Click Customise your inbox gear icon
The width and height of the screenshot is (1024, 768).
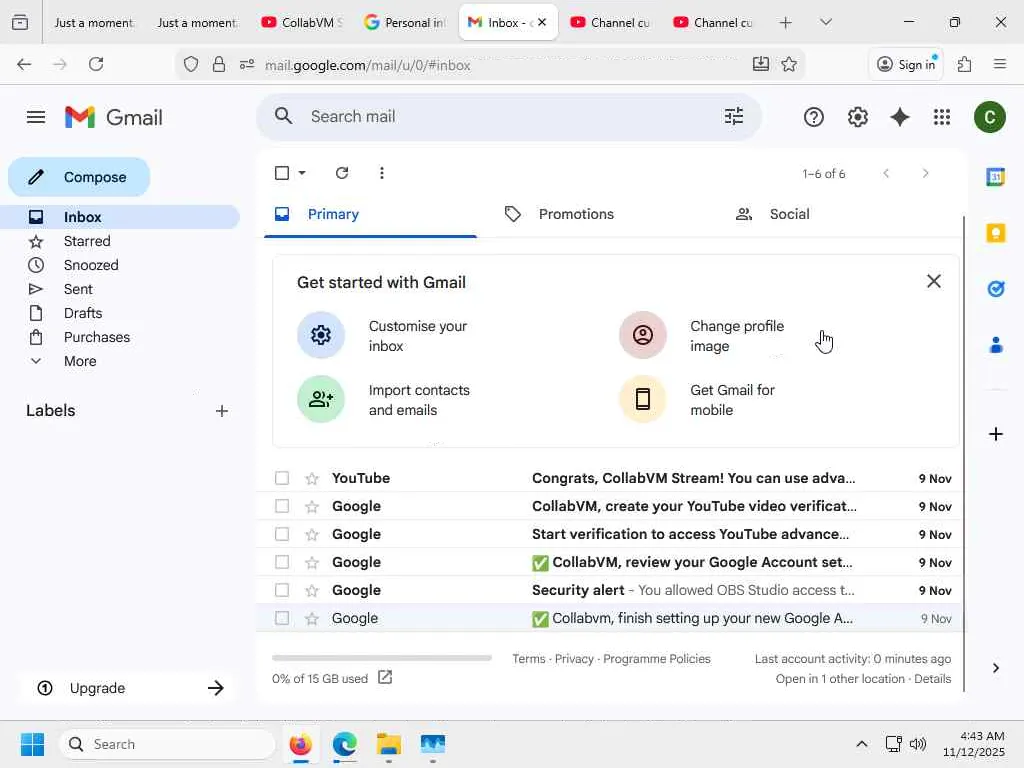tap(321, 335)
